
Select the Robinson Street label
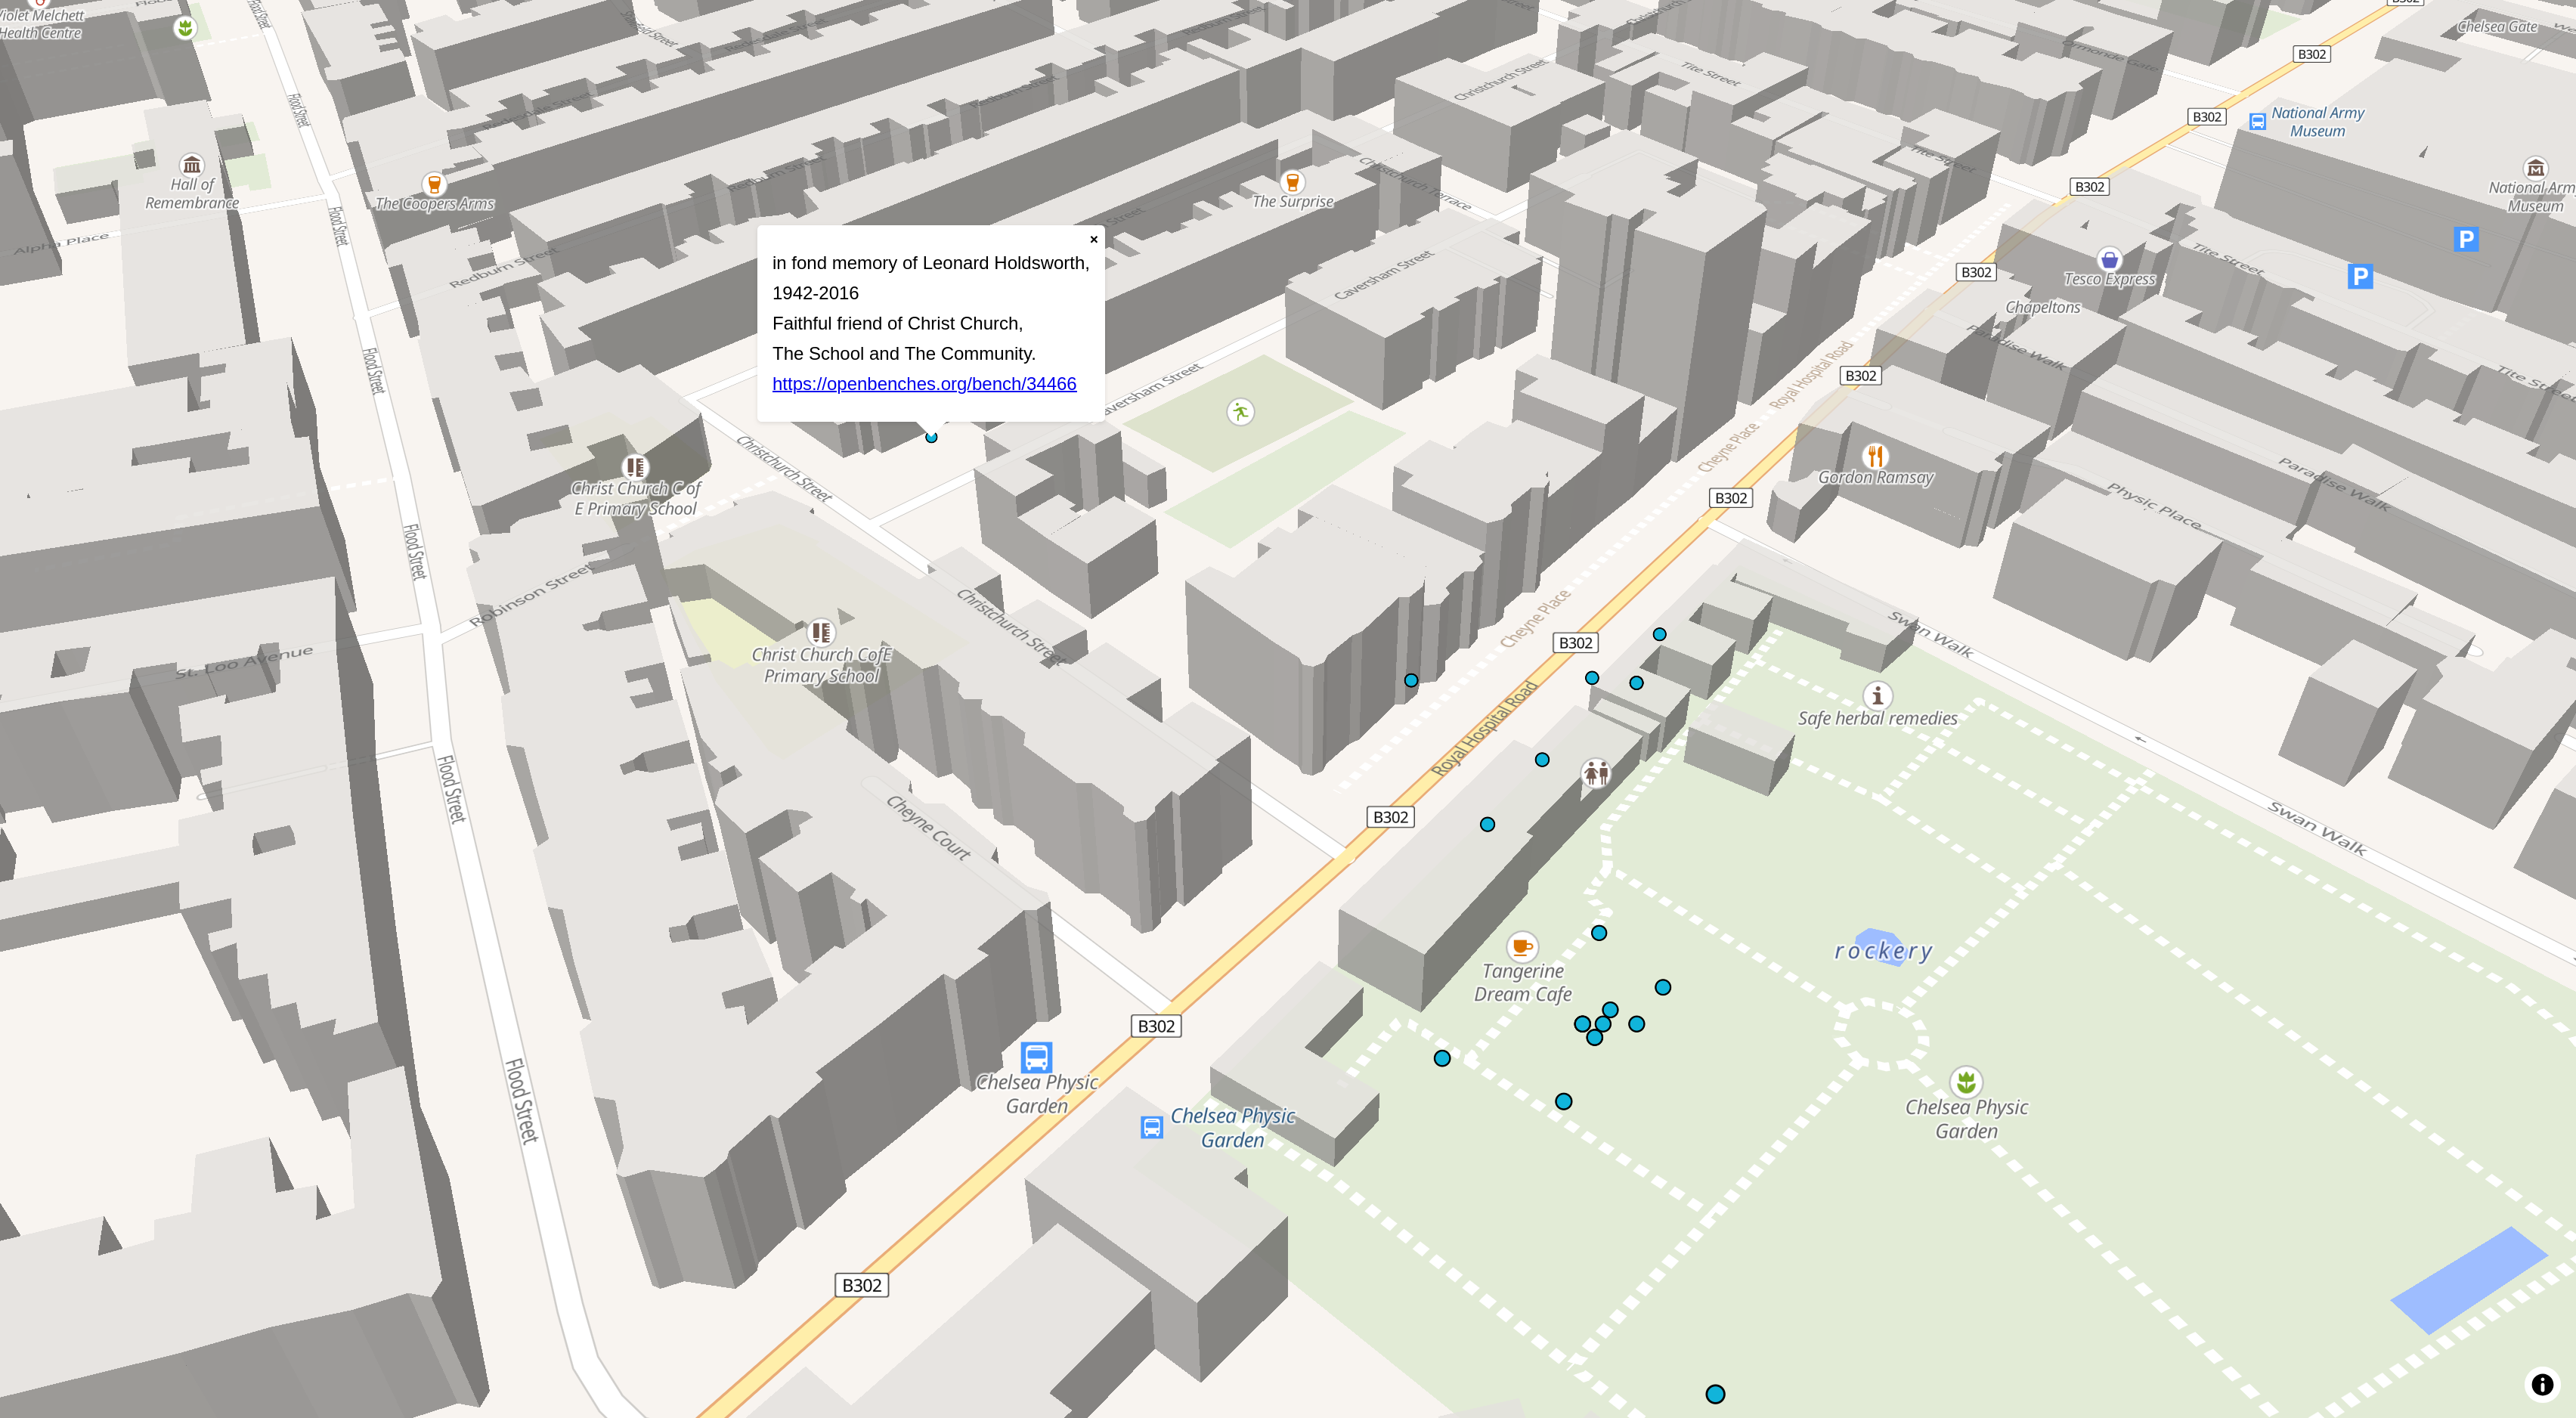click(x=531, y=596)
